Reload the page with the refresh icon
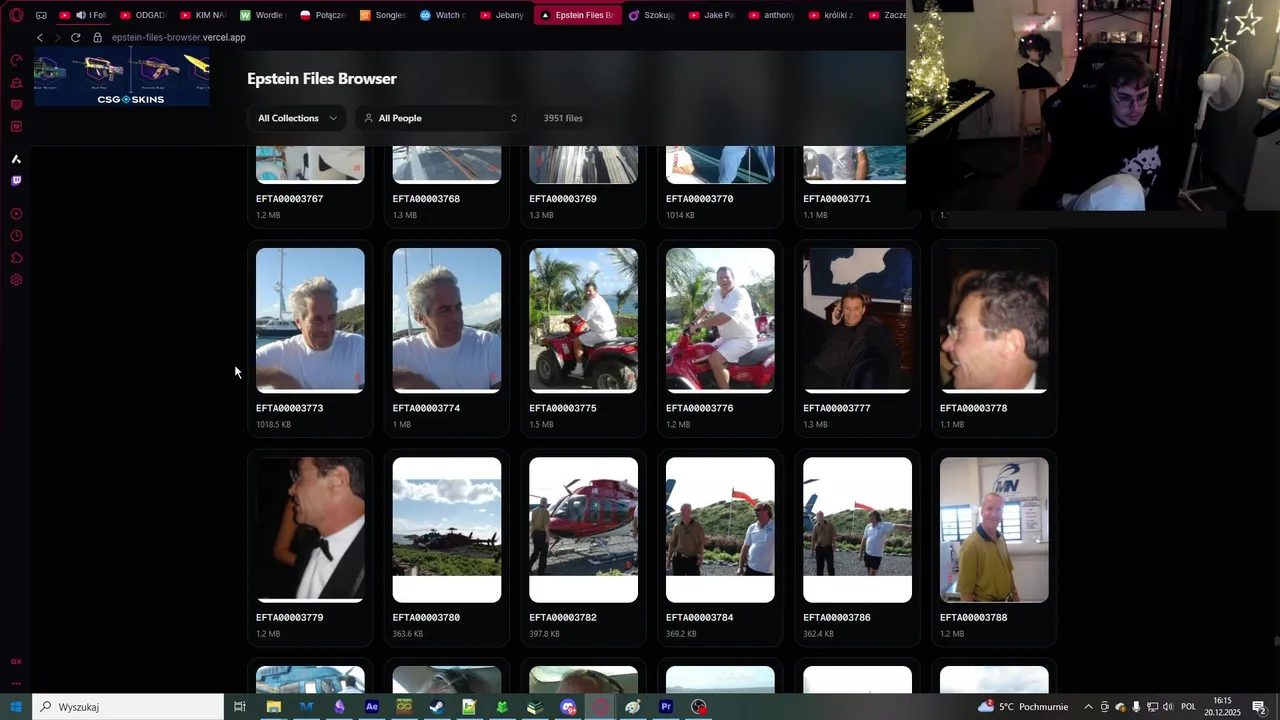This screenshot has height=720, width=1280. coord(75,37)
